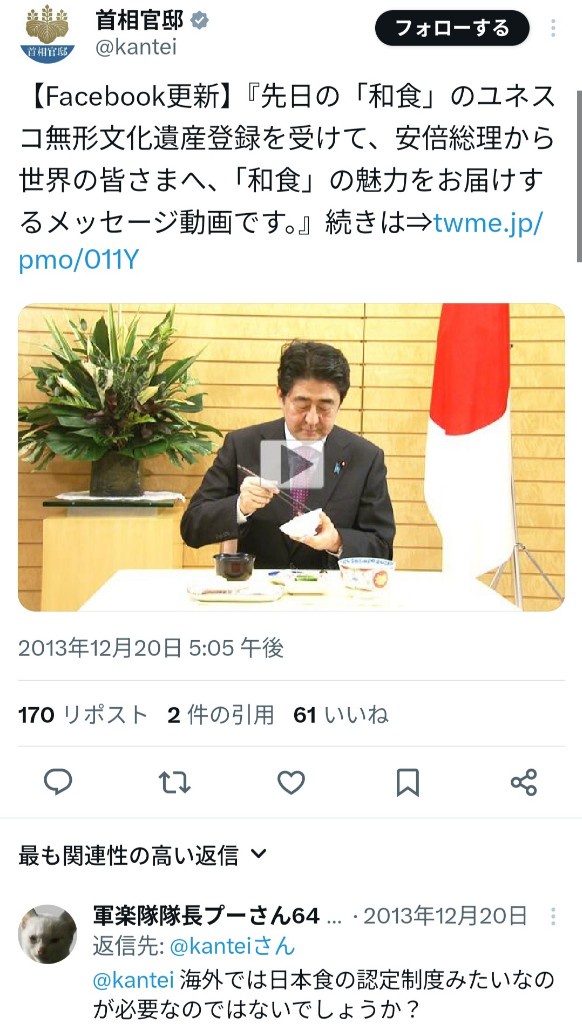
Task: Play the embedded video
Action: point(292,465)
